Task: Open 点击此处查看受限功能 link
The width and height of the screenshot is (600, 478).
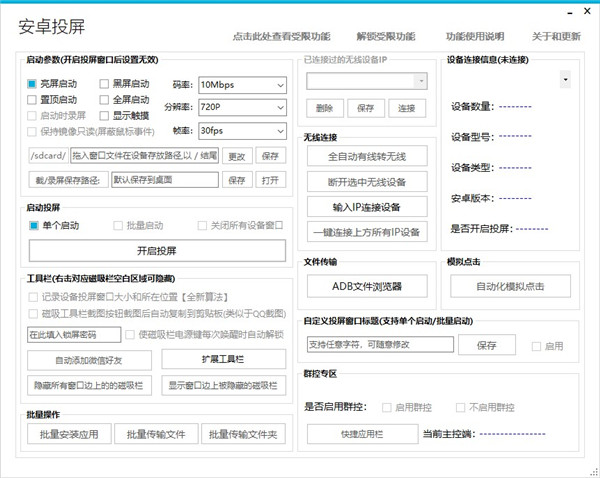Action: click(281, 36)
